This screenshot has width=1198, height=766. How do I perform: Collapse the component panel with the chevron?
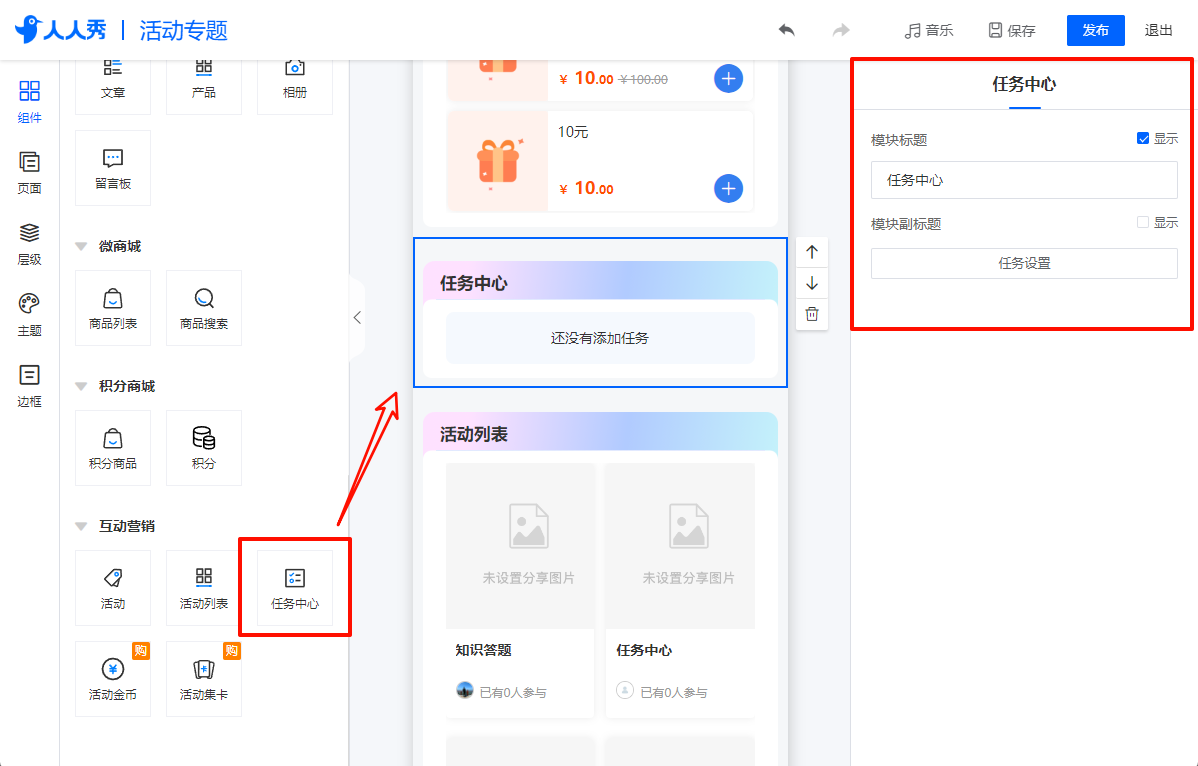pyautogui.click(x=357, y=318)
